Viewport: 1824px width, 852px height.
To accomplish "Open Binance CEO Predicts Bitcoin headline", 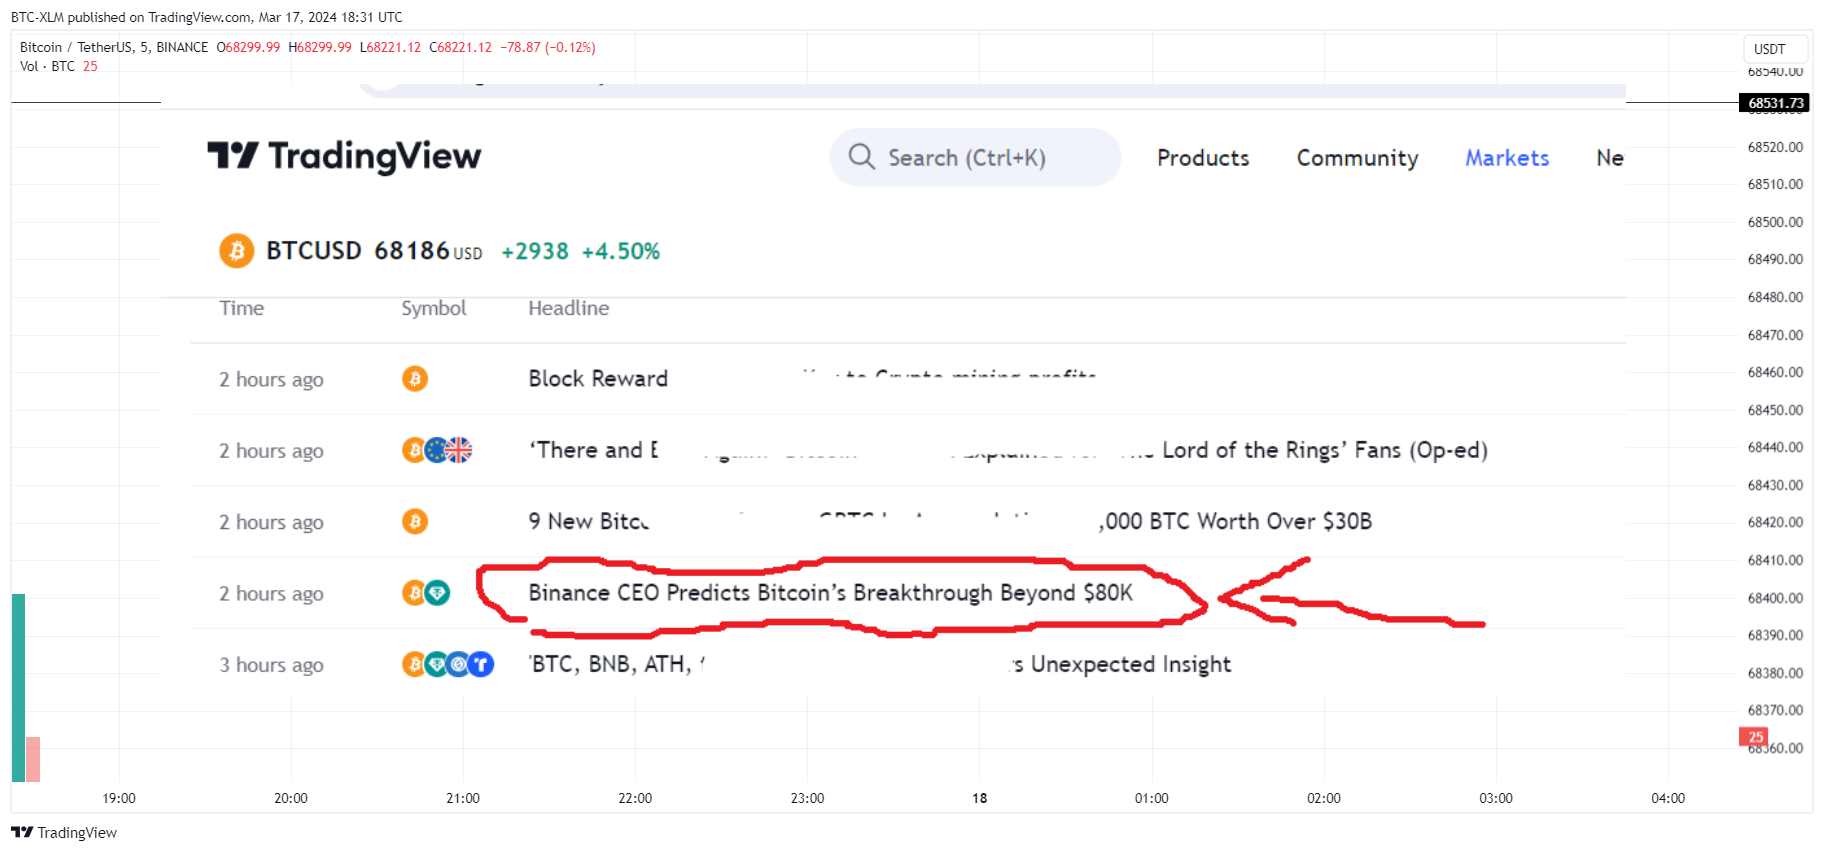I will tap(831, 593).
